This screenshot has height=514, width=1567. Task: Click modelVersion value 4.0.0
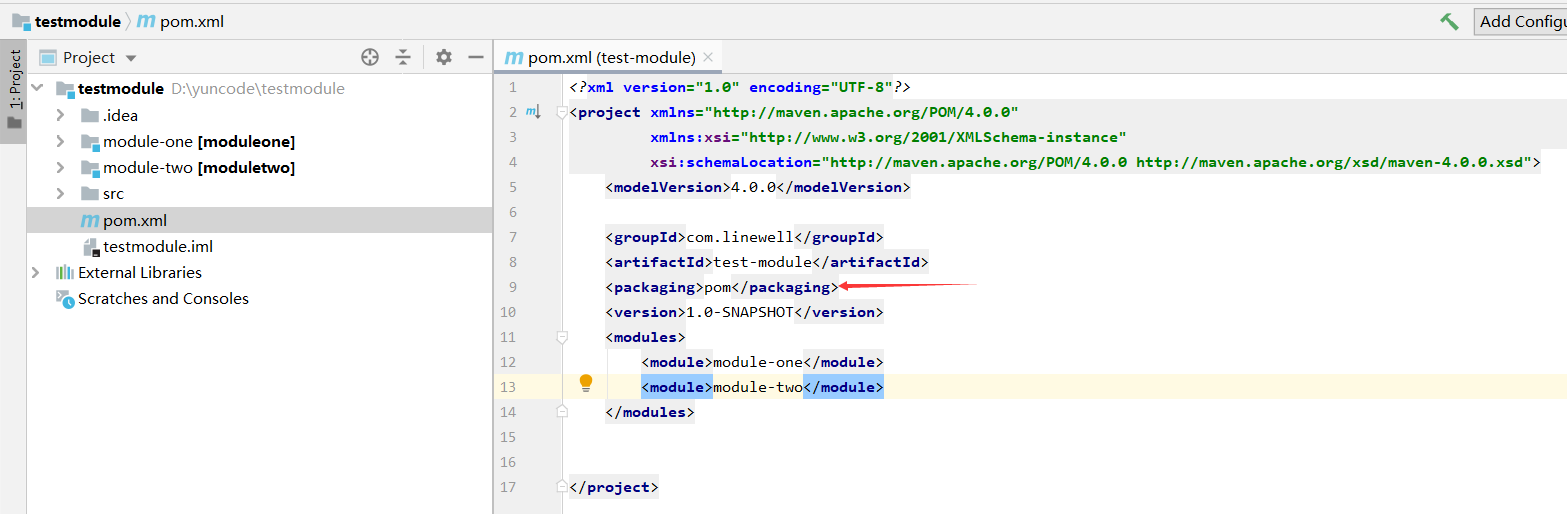(x=753, y=187)
